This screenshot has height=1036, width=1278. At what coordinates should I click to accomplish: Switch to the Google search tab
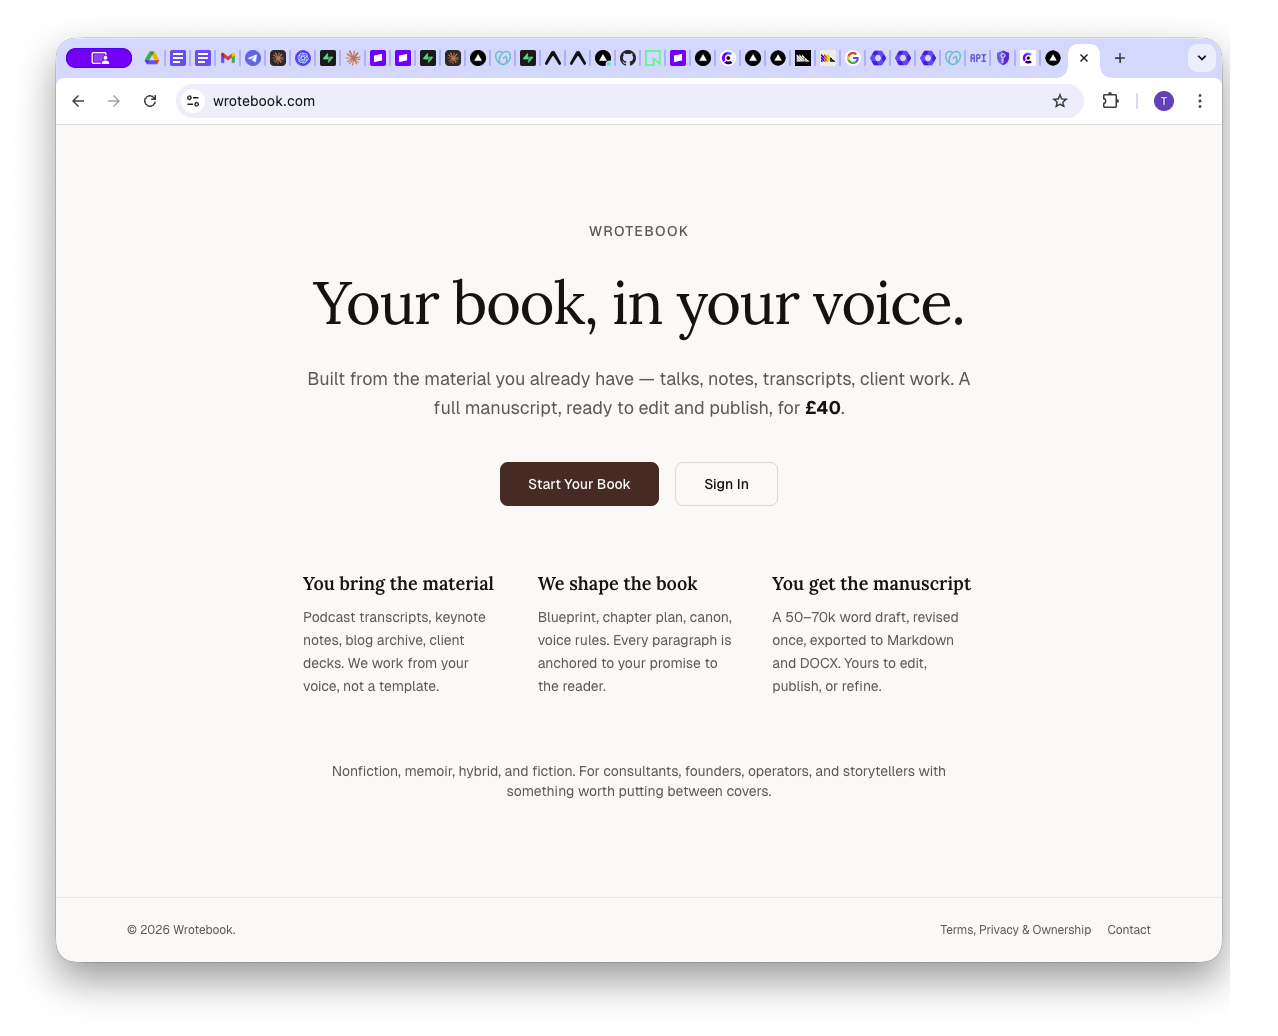click(x=853, y=58)
